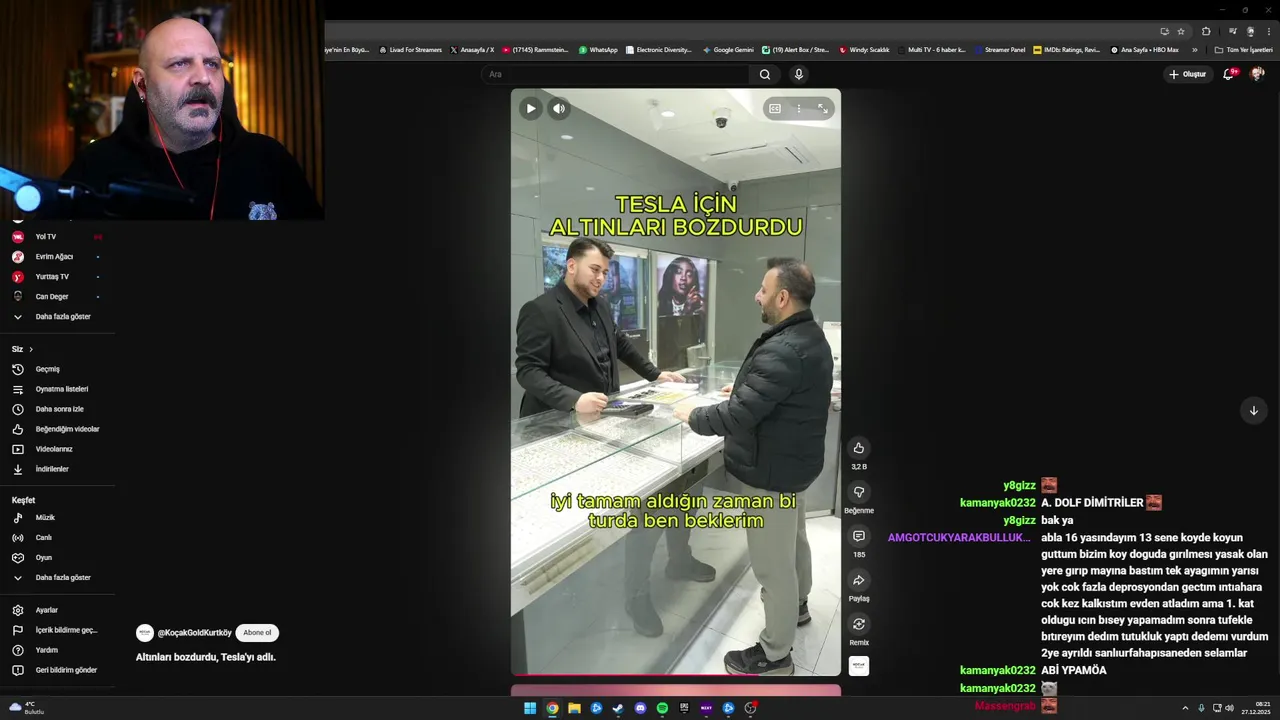Screen dimensions: 1280x720
Task: Open the Short's three-dot options menu
Action: 798,108
